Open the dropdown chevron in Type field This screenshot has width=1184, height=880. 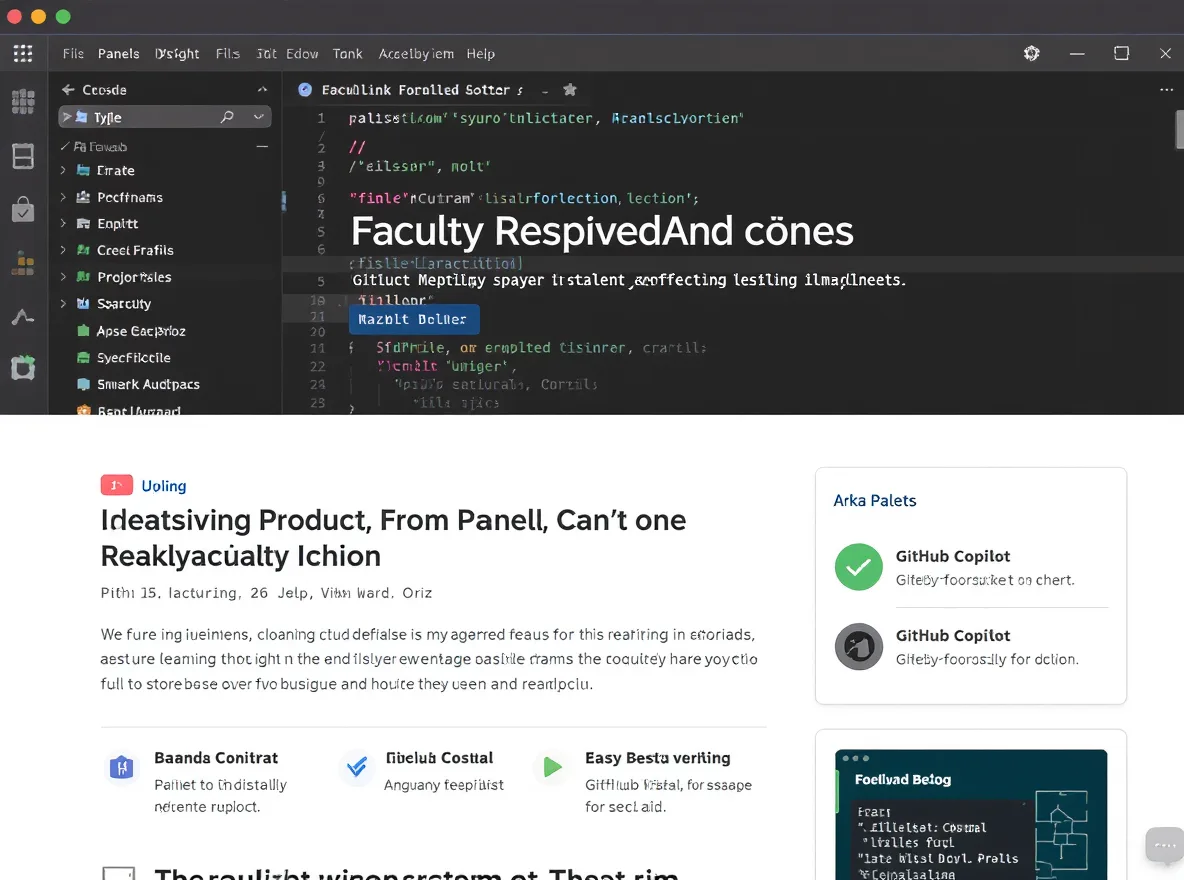coord(258,117)
